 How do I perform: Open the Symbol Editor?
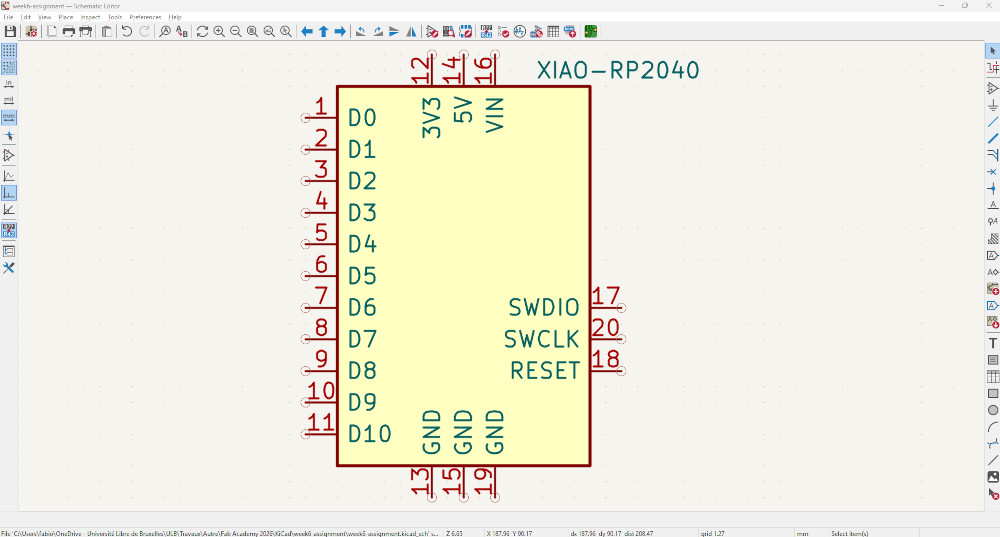coord(432,31)
